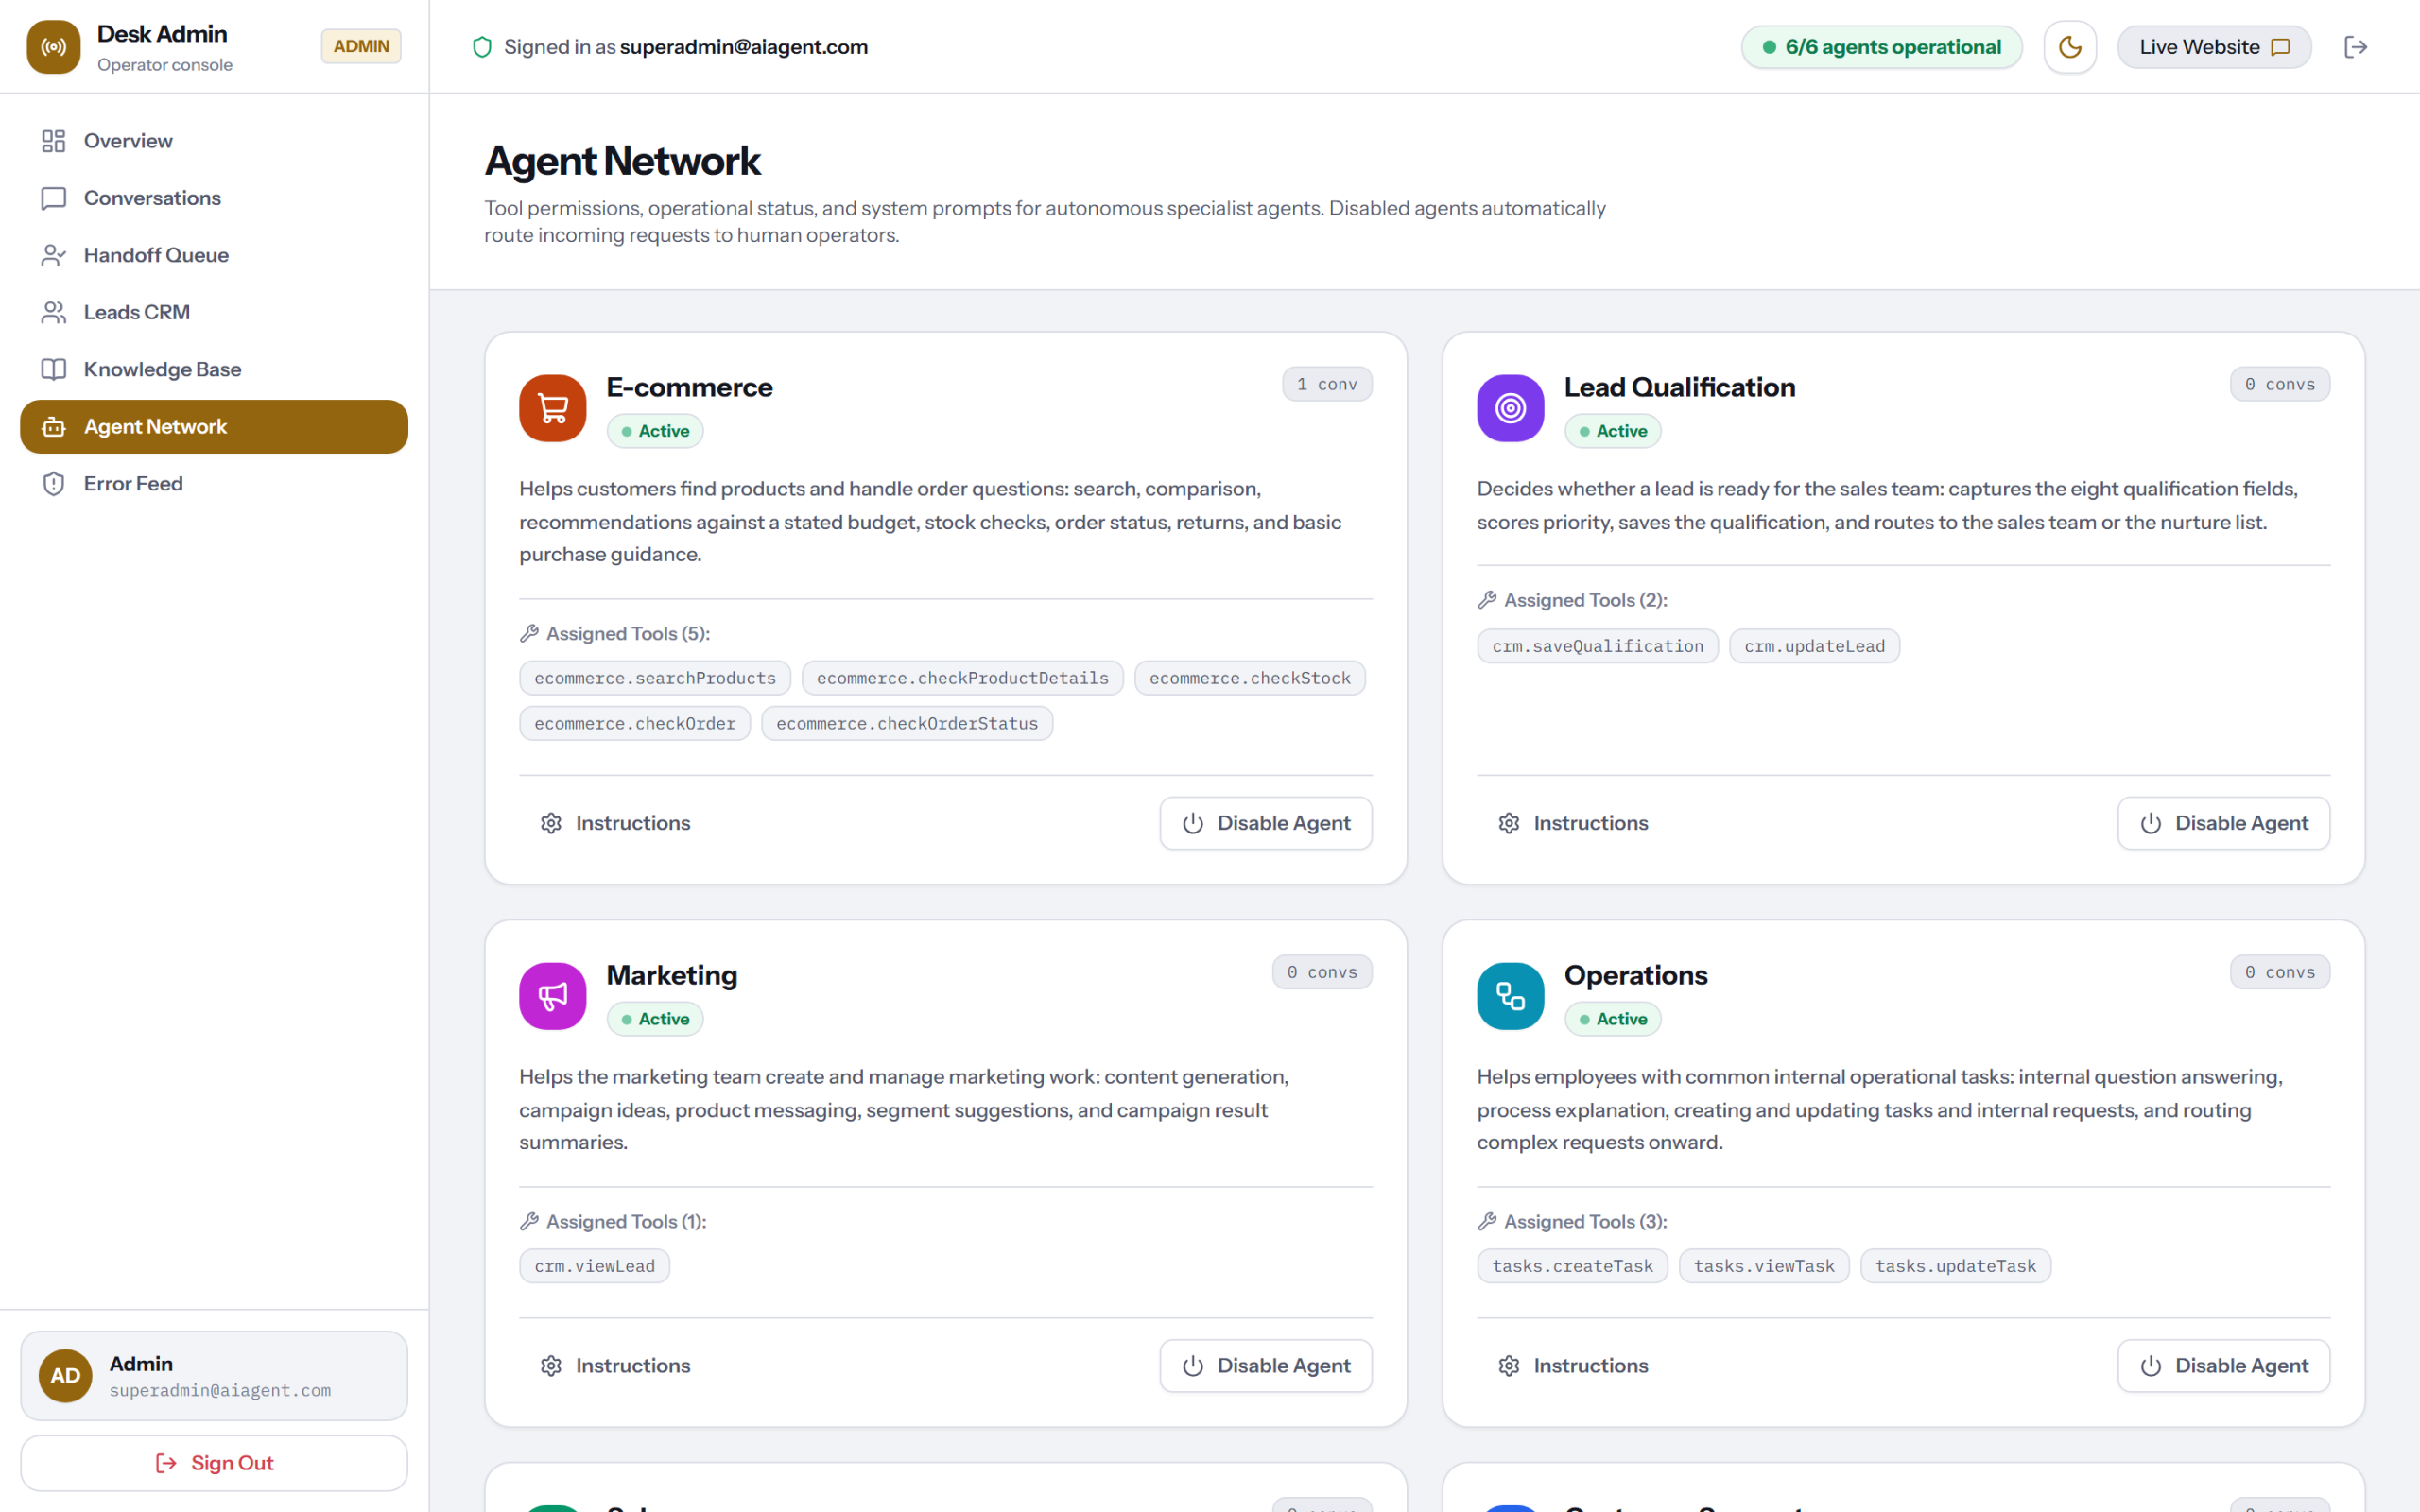The image size is (2420, 1512).
Task: Click the Active status badge on Marketing
Action: coord(655,1019)
